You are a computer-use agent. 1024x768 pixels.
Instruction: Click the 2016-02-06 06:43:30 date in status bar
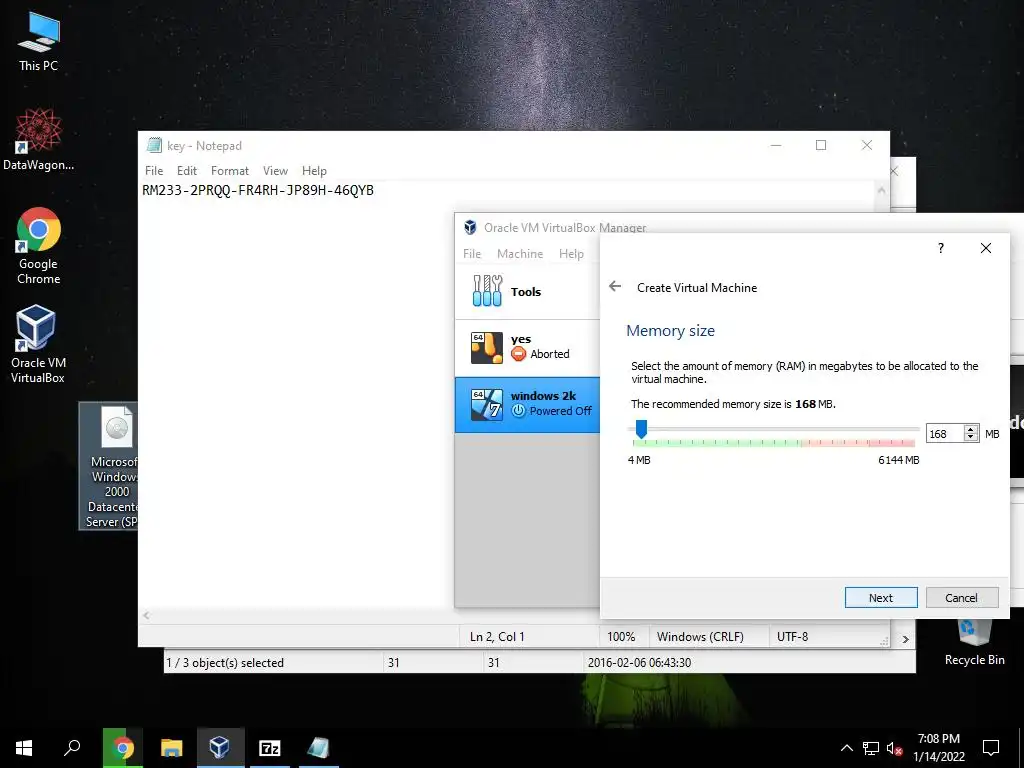pos(639,663)
